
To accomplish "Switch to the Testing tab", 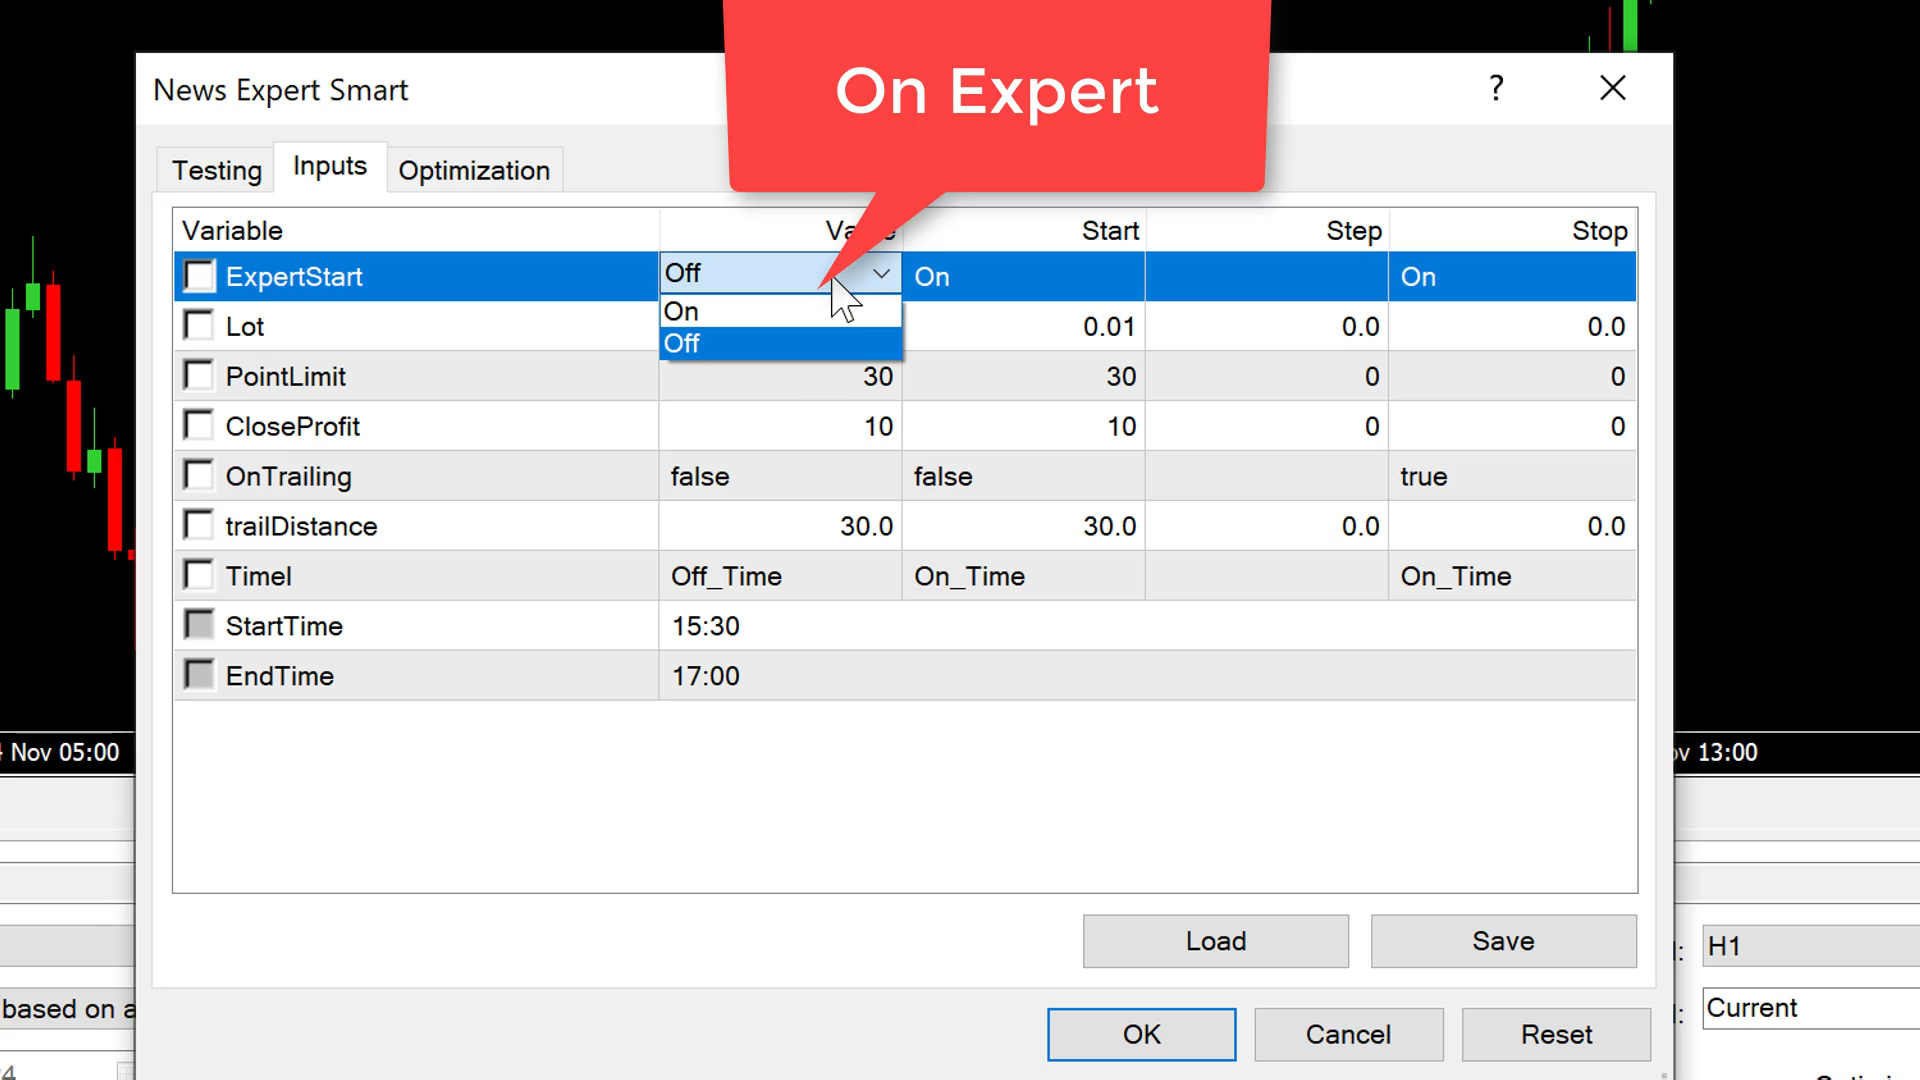I will point(217,170).
